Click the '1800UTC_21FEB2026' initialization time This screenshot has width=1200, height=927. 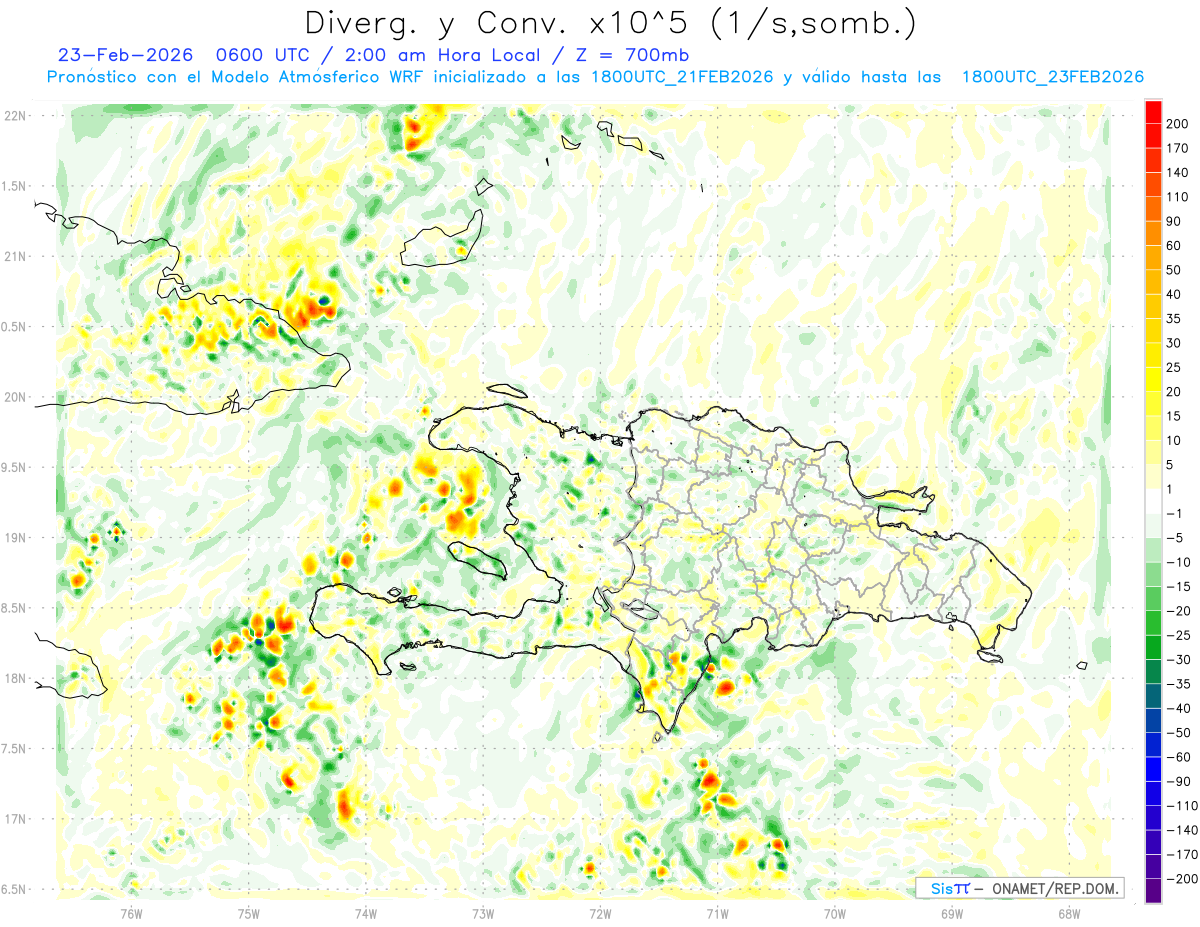(x=682, y=77)
